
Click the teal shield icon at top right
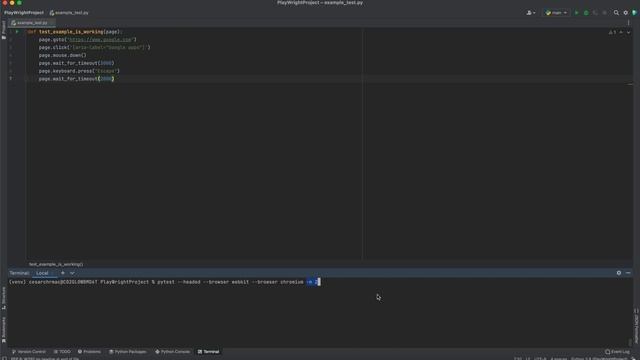tap(634, 13)
